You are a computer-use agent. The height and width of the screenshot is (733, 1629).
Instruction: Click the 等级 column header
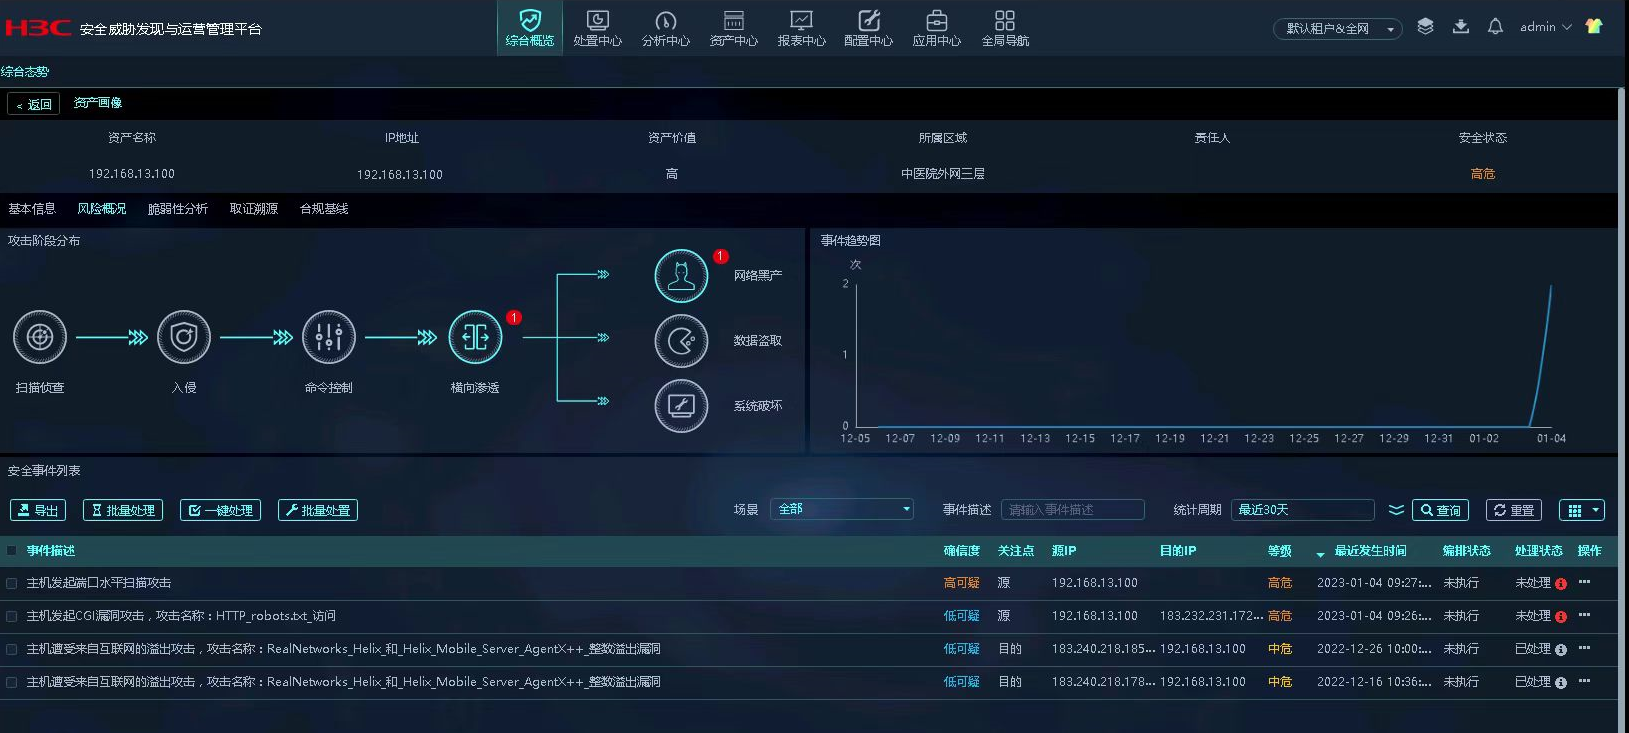coord(1280,551)
